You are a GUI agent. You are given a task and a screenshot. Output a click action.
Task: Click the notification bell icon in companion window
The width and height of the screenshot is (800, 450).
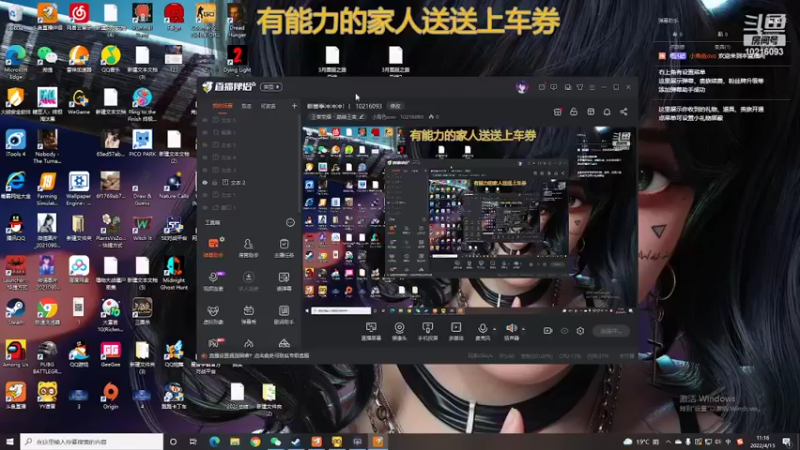(607, 112)
